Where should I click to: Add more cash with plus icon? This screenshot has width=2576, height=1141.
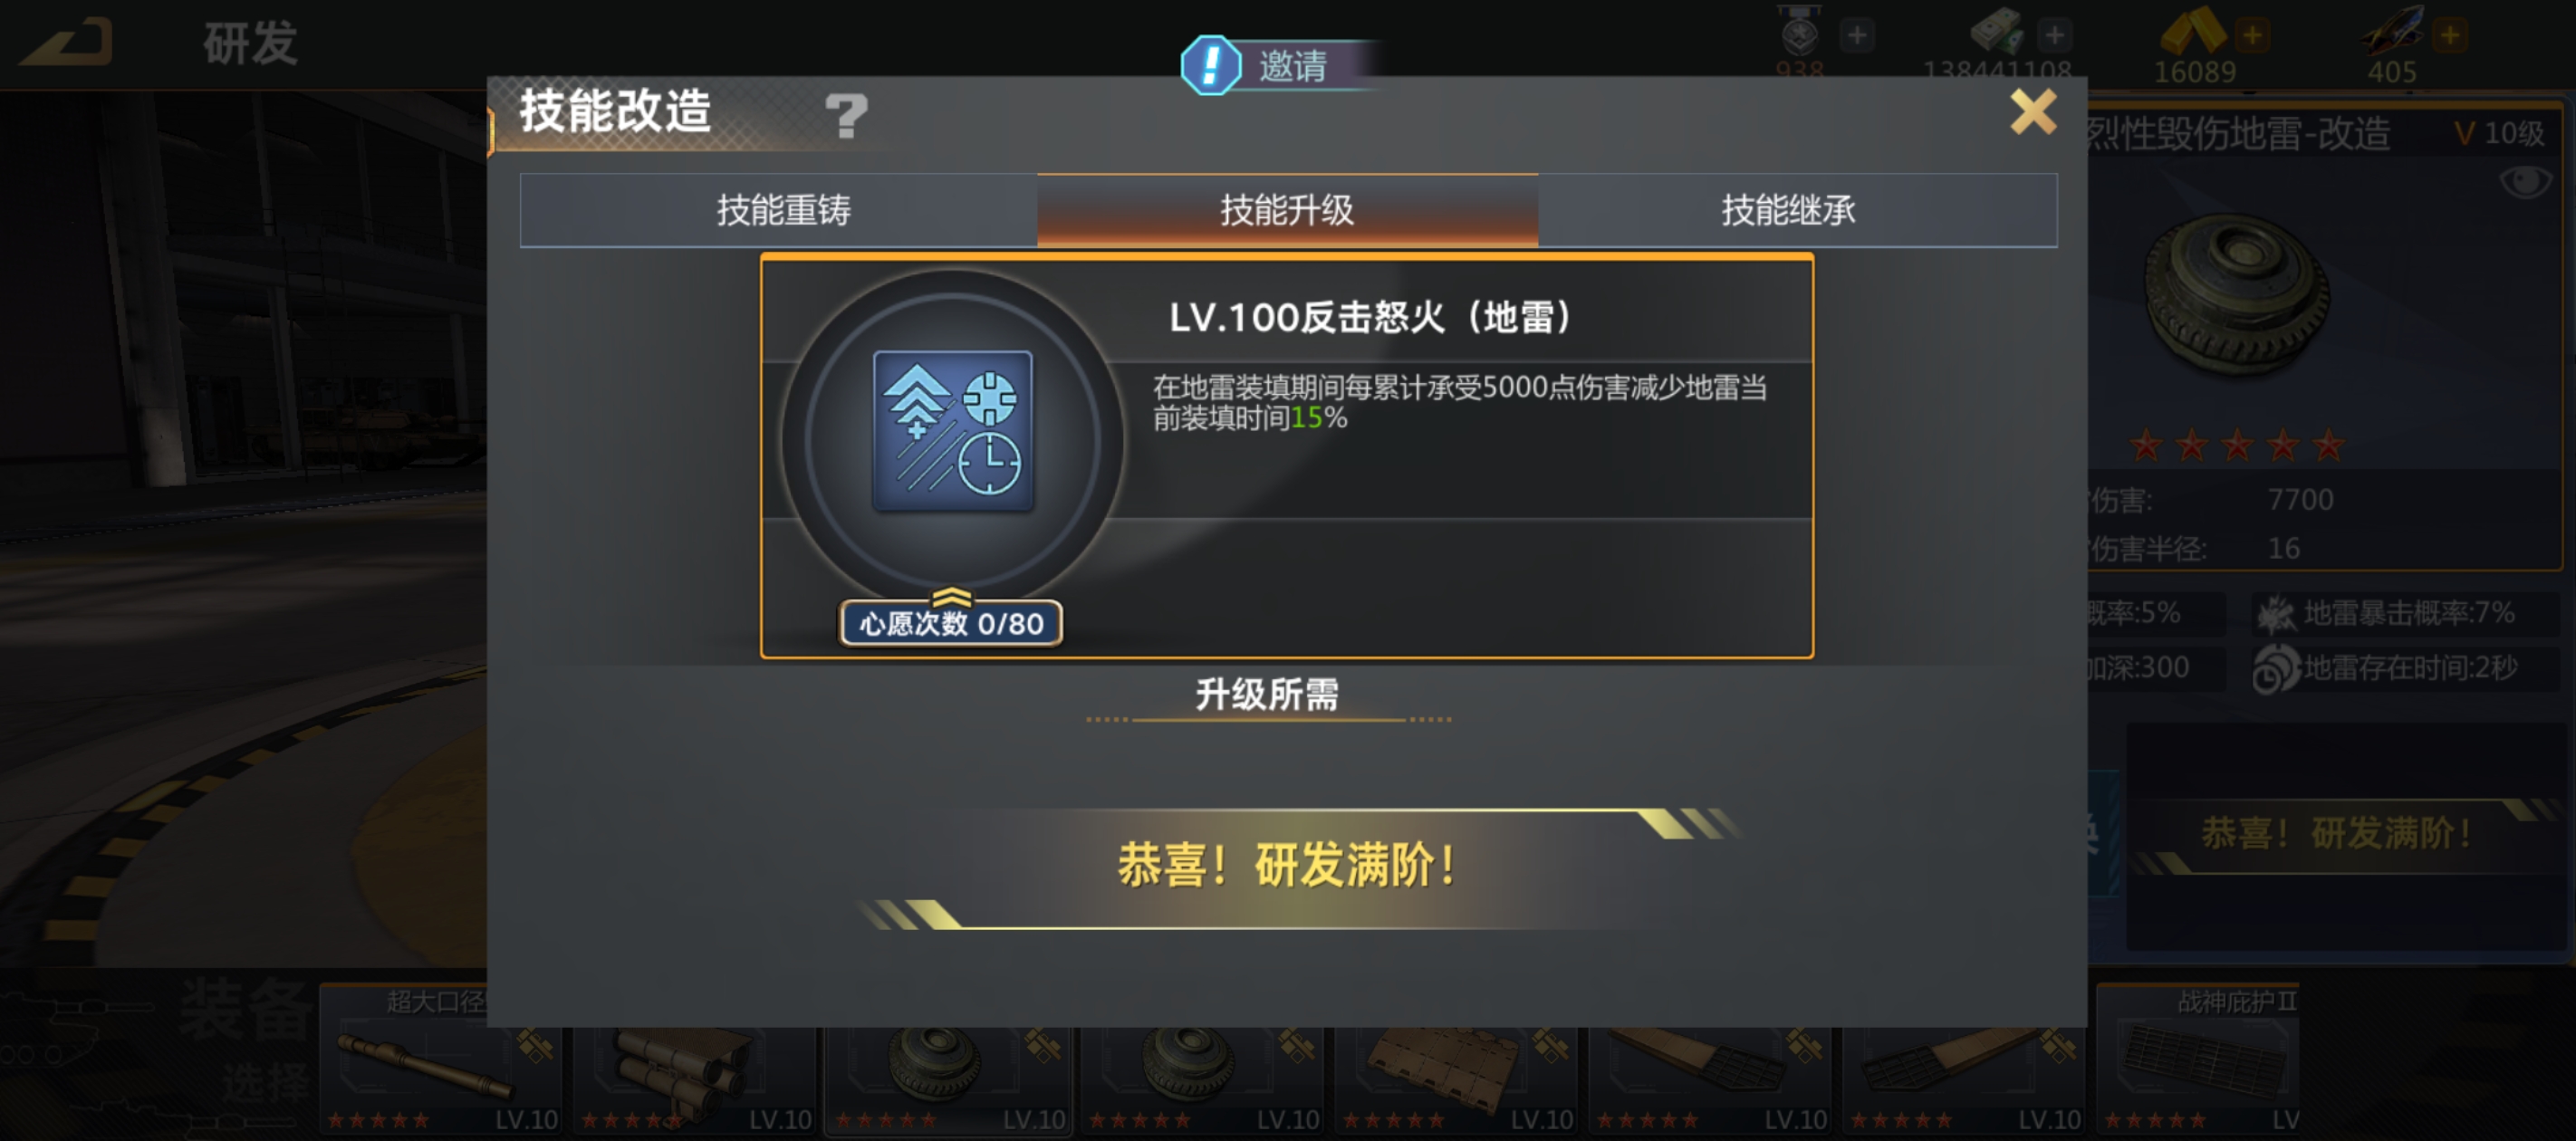tap(2055, 36)
